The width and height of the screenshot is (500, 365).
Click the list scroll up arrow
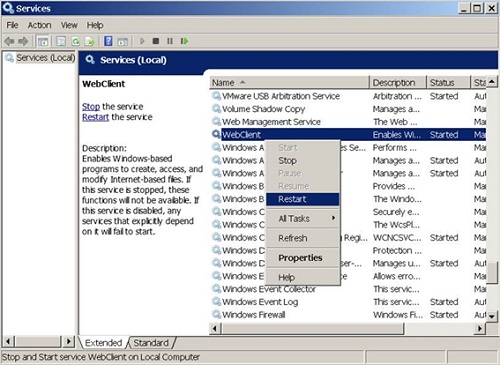coord(492,81)
